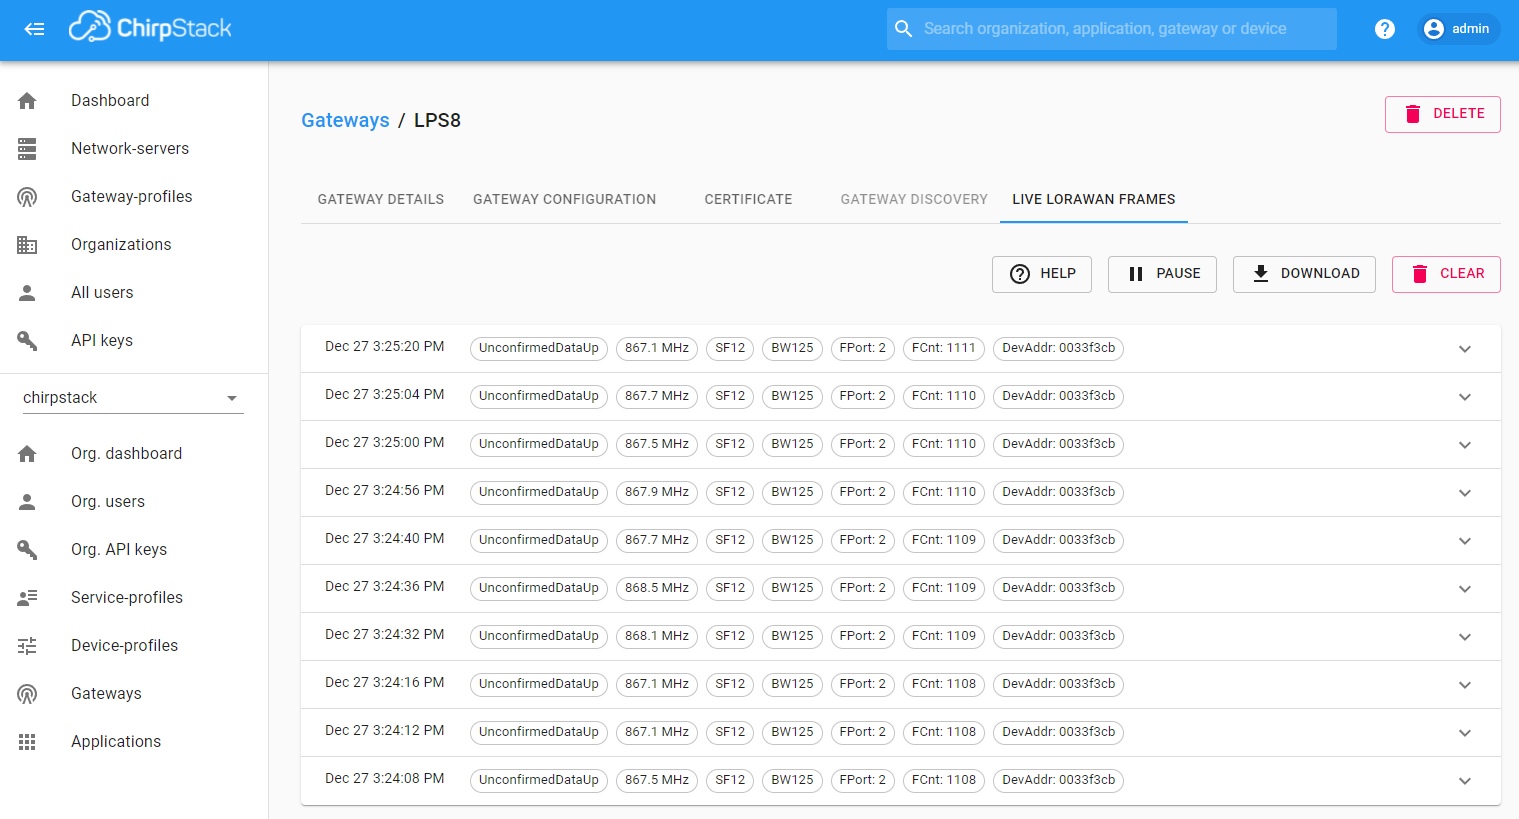
Task: Go to Gateways via breadcrumb link
Action: pos(345,120)
